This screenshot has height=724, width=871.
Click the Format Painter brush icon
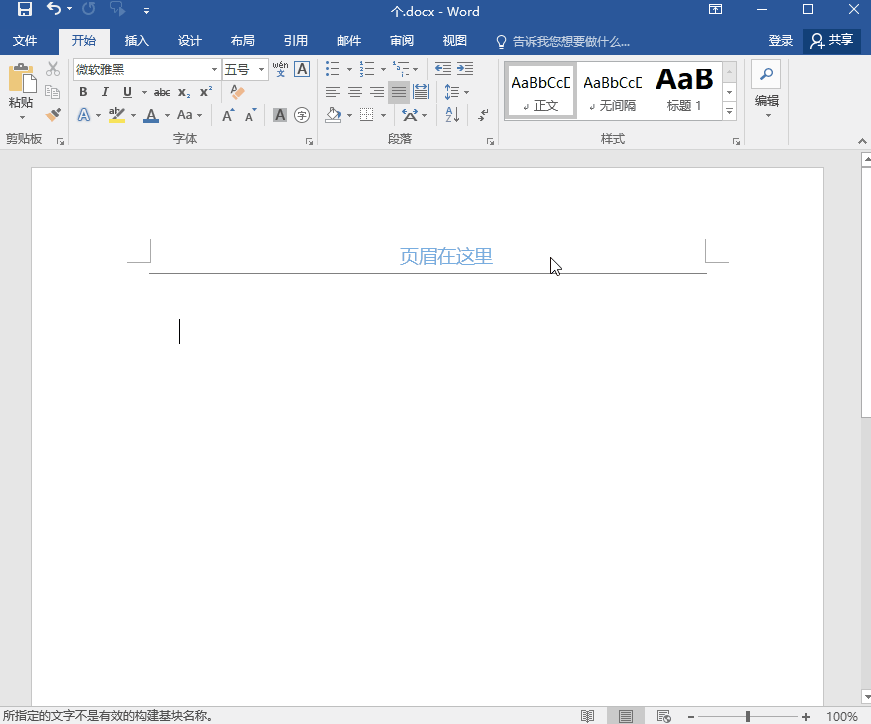(53, 115)
